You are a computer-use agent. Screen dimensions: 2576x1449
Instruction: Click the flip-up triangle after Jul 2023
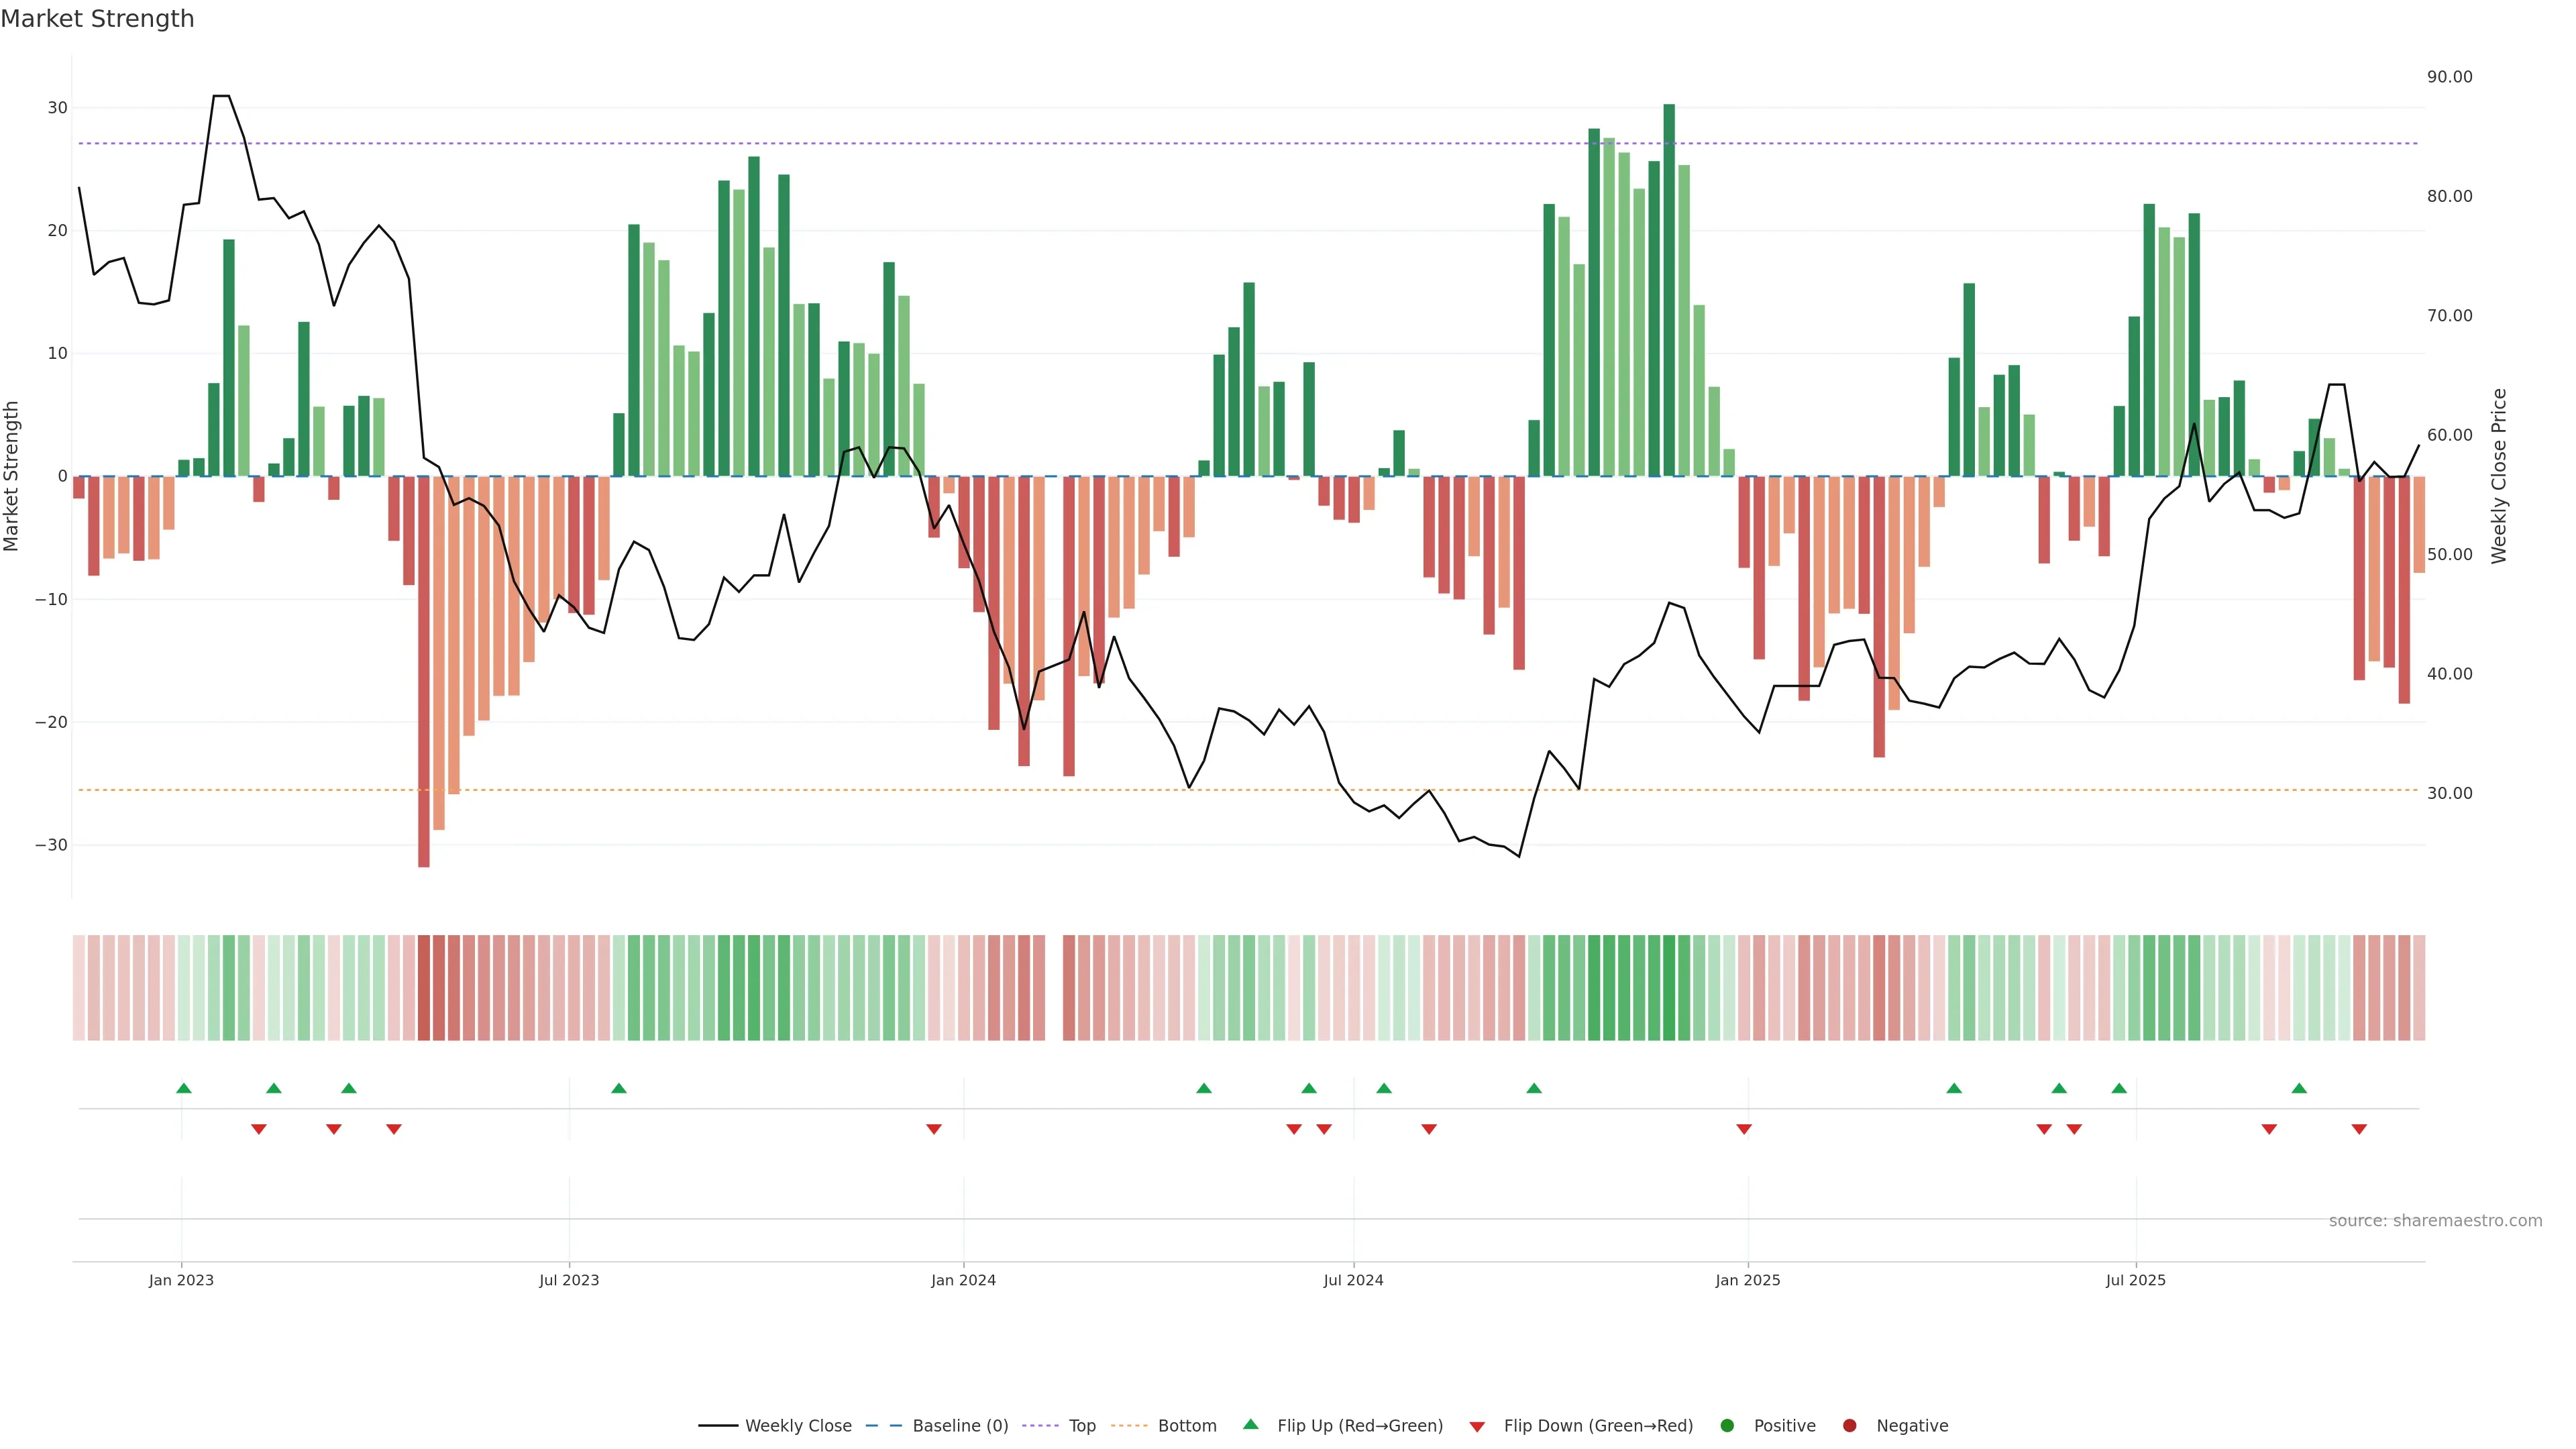[x=619, y=1088]
